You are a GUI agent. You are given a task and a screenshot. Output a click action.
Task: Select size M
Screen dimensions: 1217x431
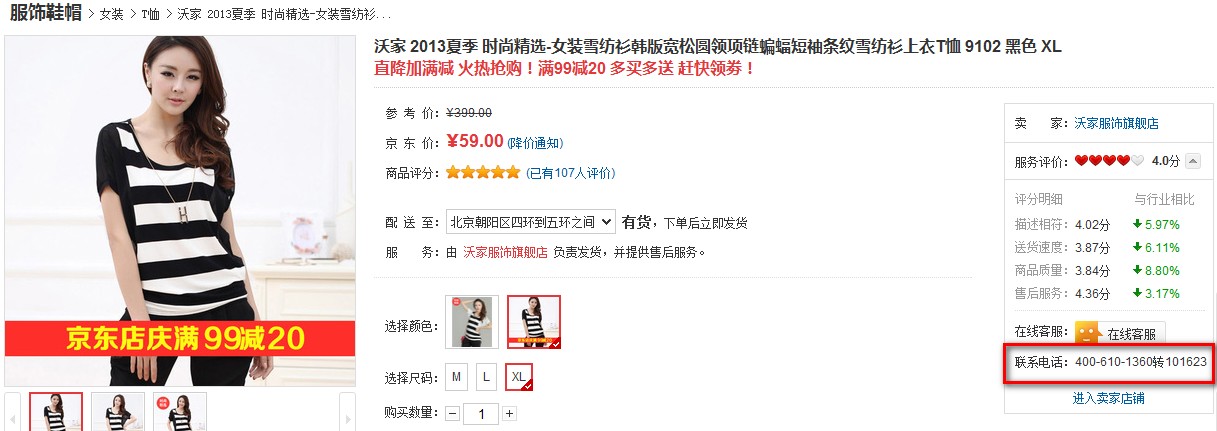pyautogui.click(x=457, y=377)
